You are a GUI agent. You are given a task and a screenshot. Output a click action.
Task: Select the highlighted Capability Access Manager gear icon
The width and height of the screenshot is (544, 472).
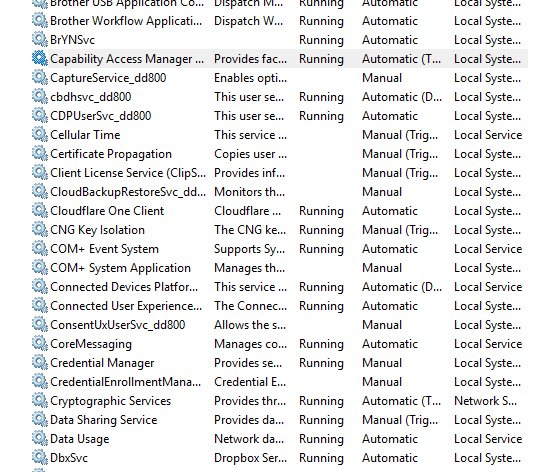coord(40,59)
